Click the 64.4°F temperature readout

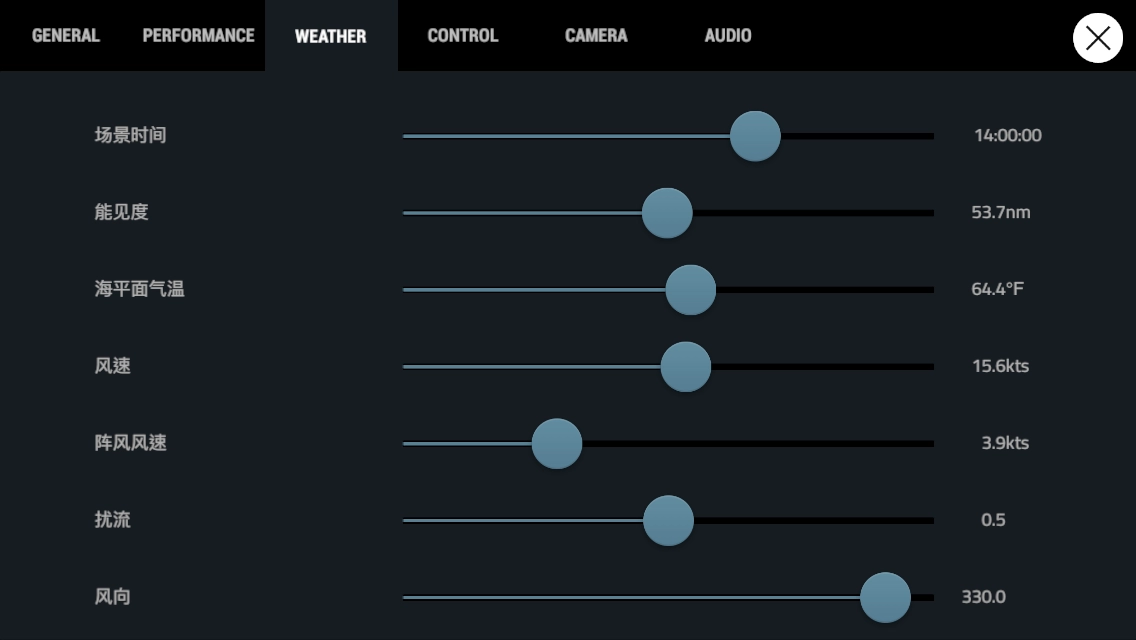[998, 290]
